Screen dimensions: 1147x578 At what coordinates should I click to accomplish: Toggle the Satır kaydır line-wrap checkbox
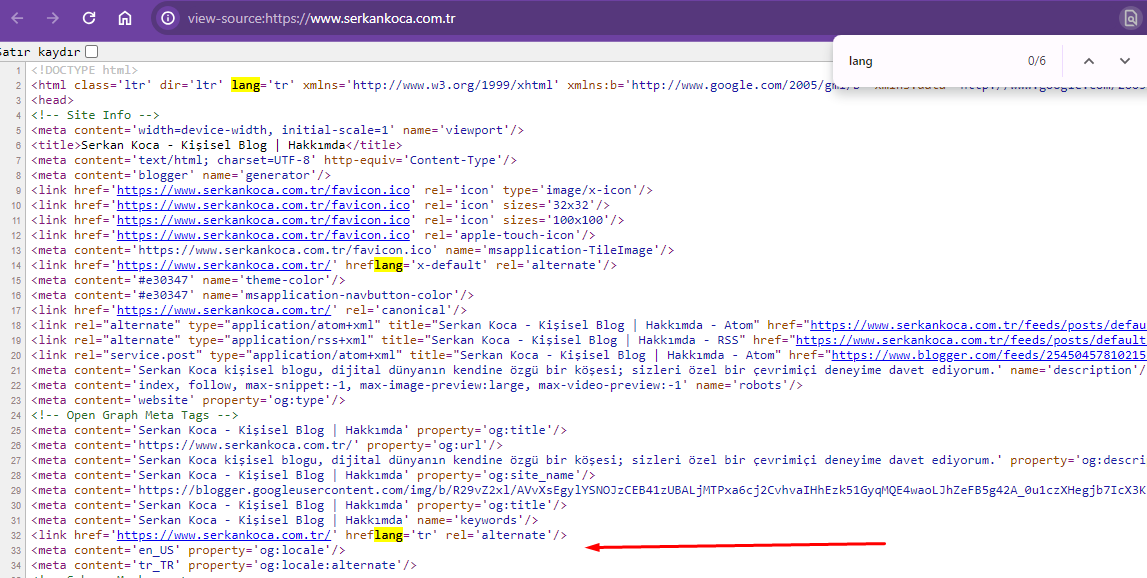91,52
